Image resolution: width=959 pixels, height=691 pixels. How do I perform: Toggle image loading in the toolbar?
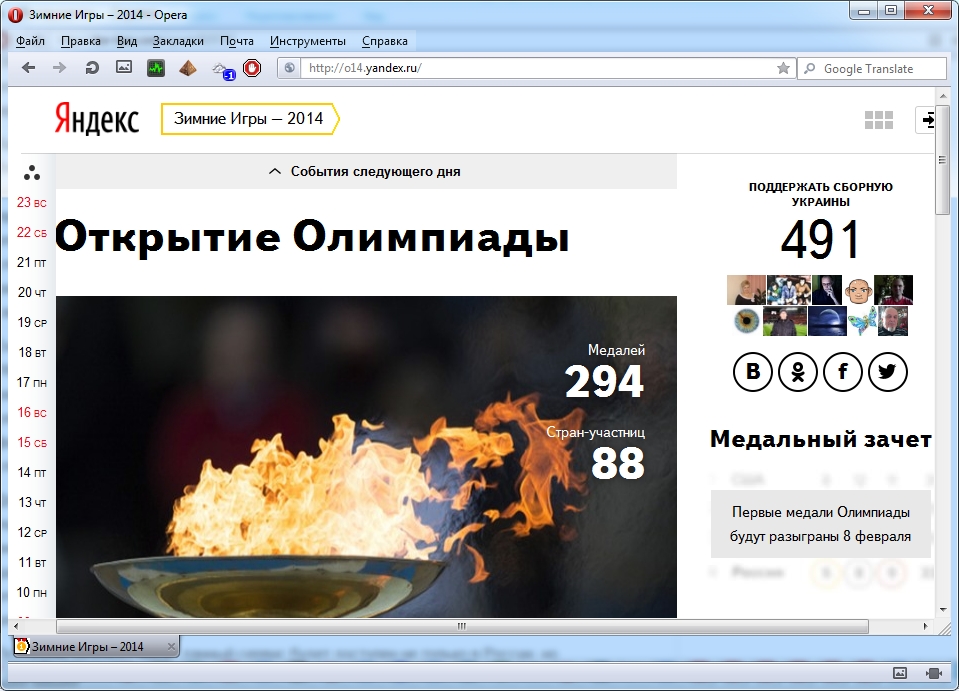click(124, 68)
